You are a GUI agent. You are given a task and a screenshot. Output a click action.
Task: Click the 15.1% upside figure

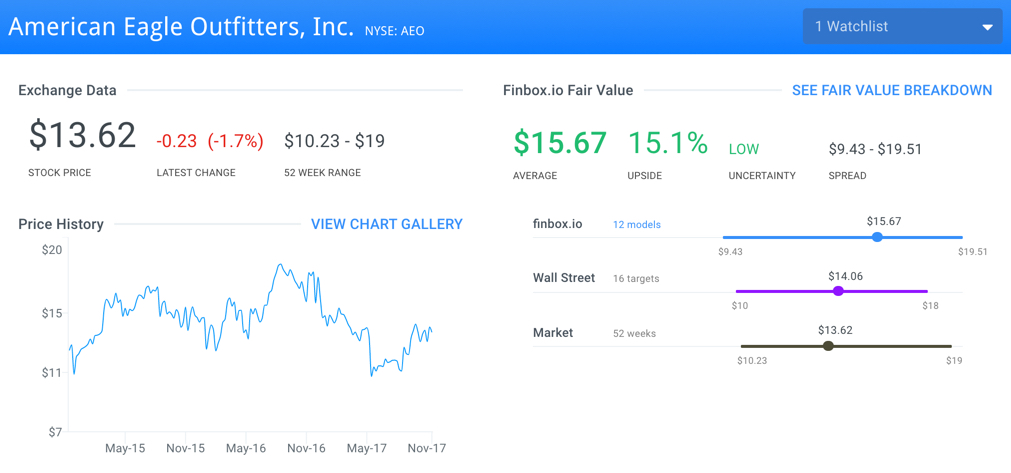[x=668, y=142]
